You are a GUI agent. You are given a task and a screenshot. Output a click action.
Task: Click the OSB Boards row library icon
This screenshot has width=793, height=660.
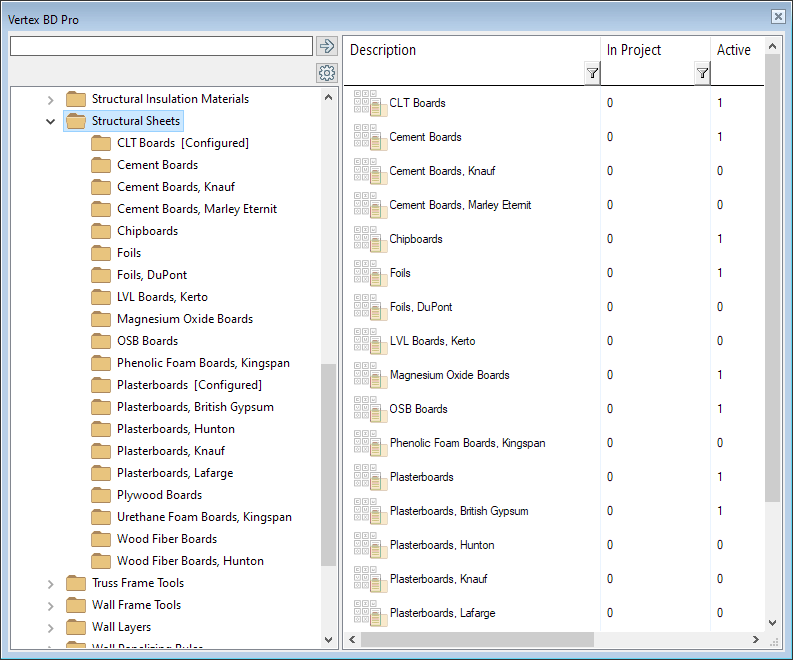tap(369, 409)
